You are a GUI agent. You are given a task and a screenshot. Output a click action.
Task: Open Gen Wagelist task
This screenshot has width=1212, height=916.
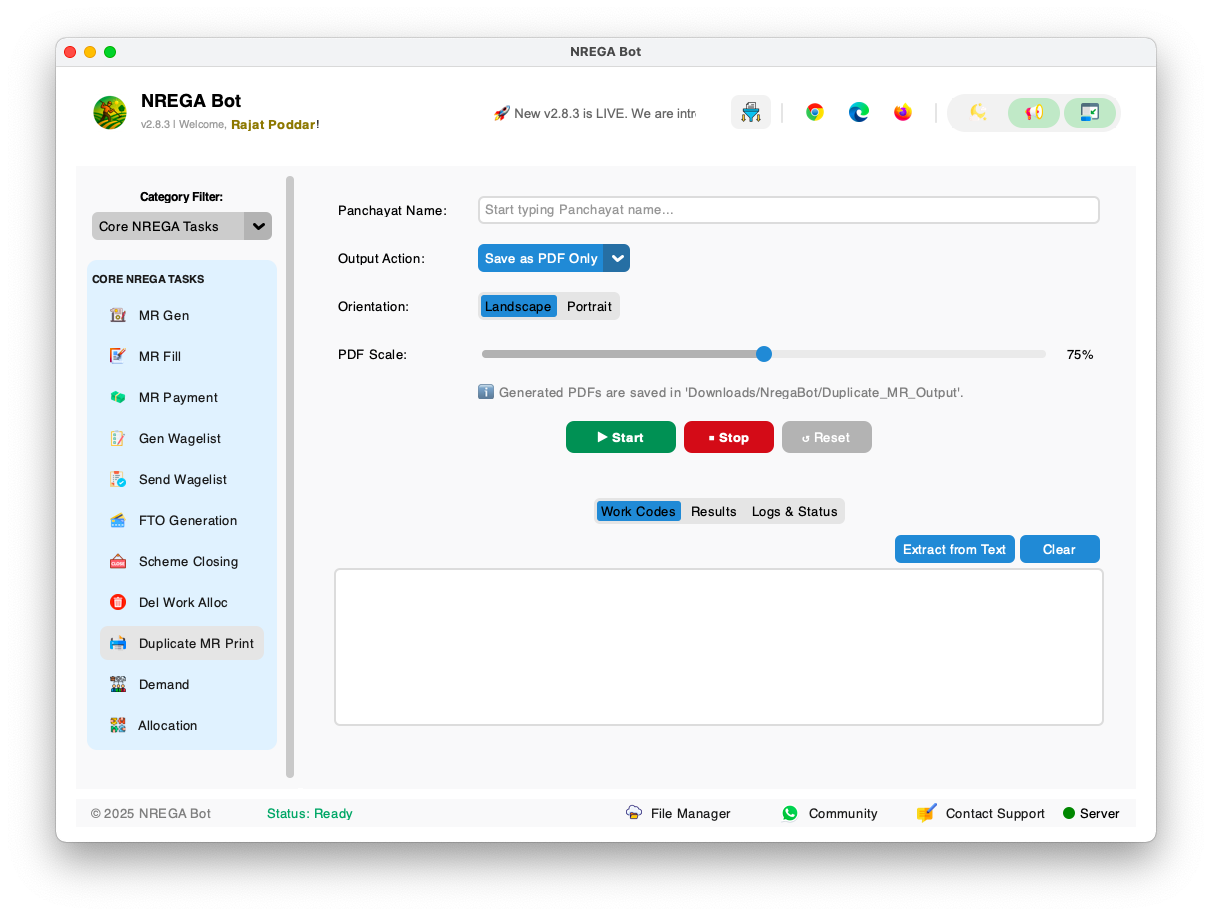pyautogui.click(x=182, y=438)
